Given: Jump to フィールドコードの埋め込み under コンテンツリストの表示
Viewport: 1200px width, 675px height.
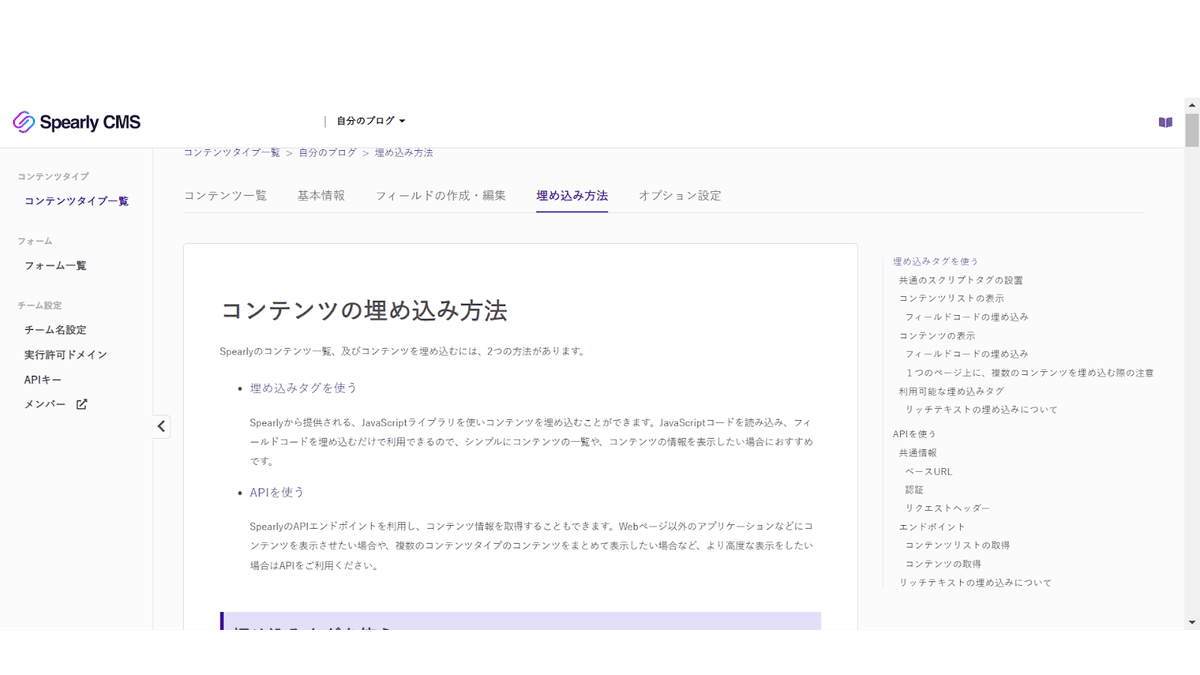Looking at the screenshot, I should (x=967, y=317).
